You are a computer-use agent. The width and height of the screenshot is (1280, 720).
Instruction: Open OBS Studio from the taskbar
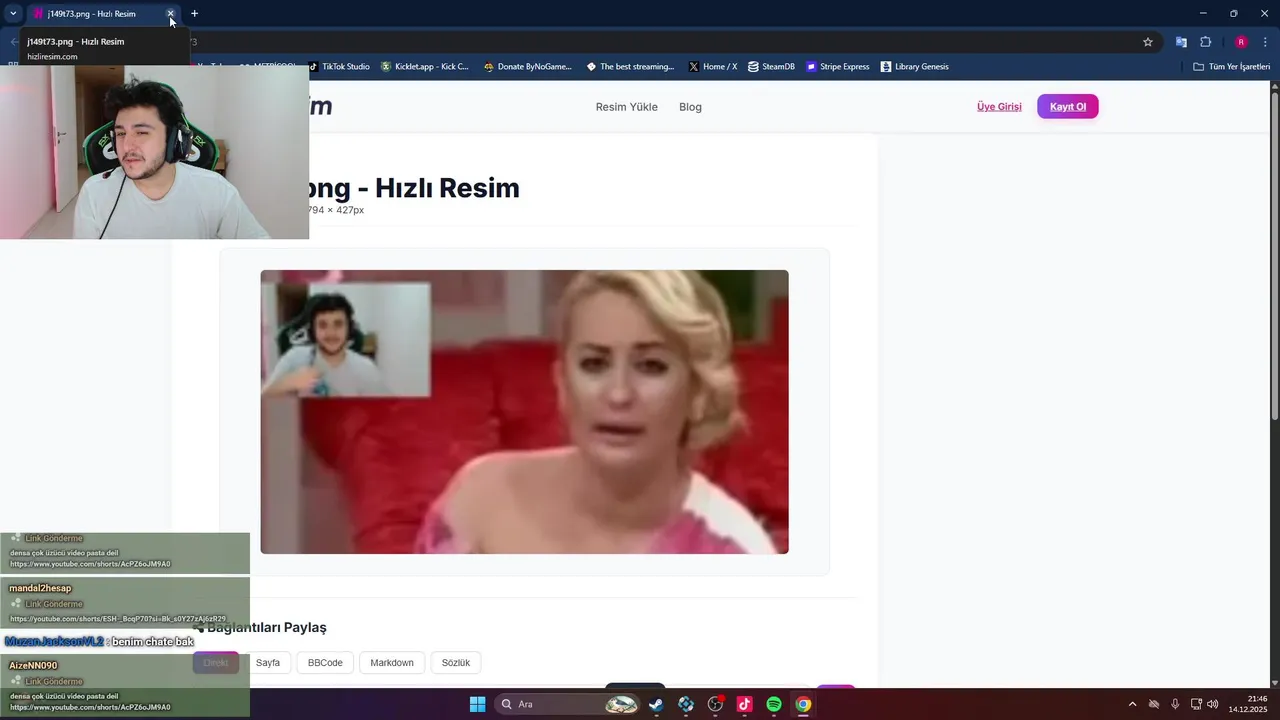pyautogui.click(x=715, y=704)
